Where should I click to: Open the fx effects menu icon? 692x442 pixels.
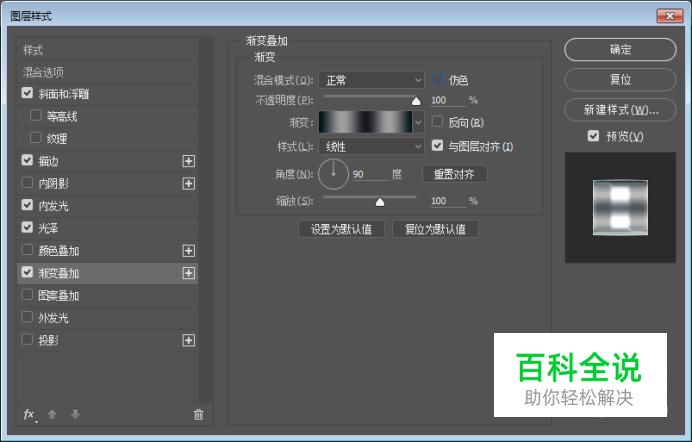30,414
